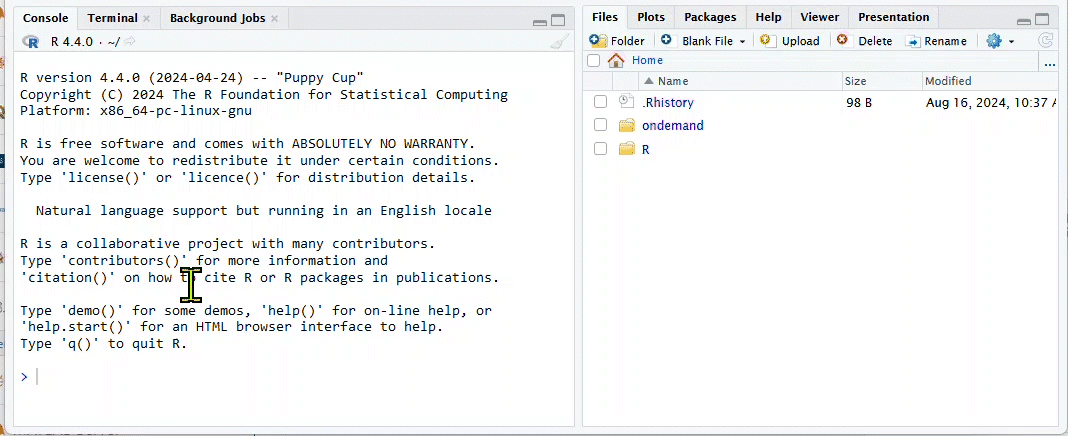Switch to the Background Jobs tab
Screen dimensions: 1068x436
pos(224,18)
